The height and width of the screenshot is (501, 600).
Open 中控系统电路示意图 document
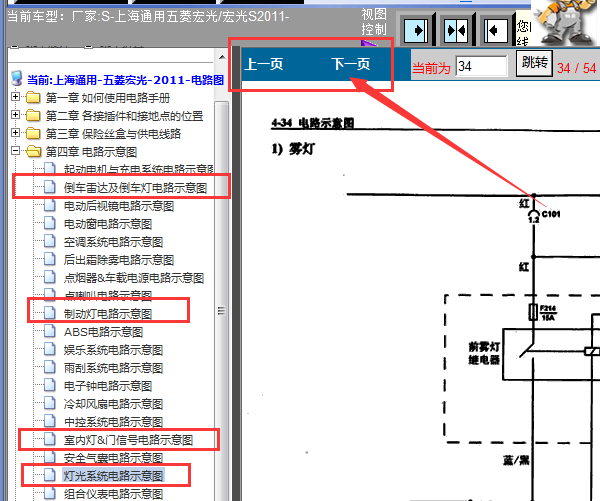tap(113, 422)
